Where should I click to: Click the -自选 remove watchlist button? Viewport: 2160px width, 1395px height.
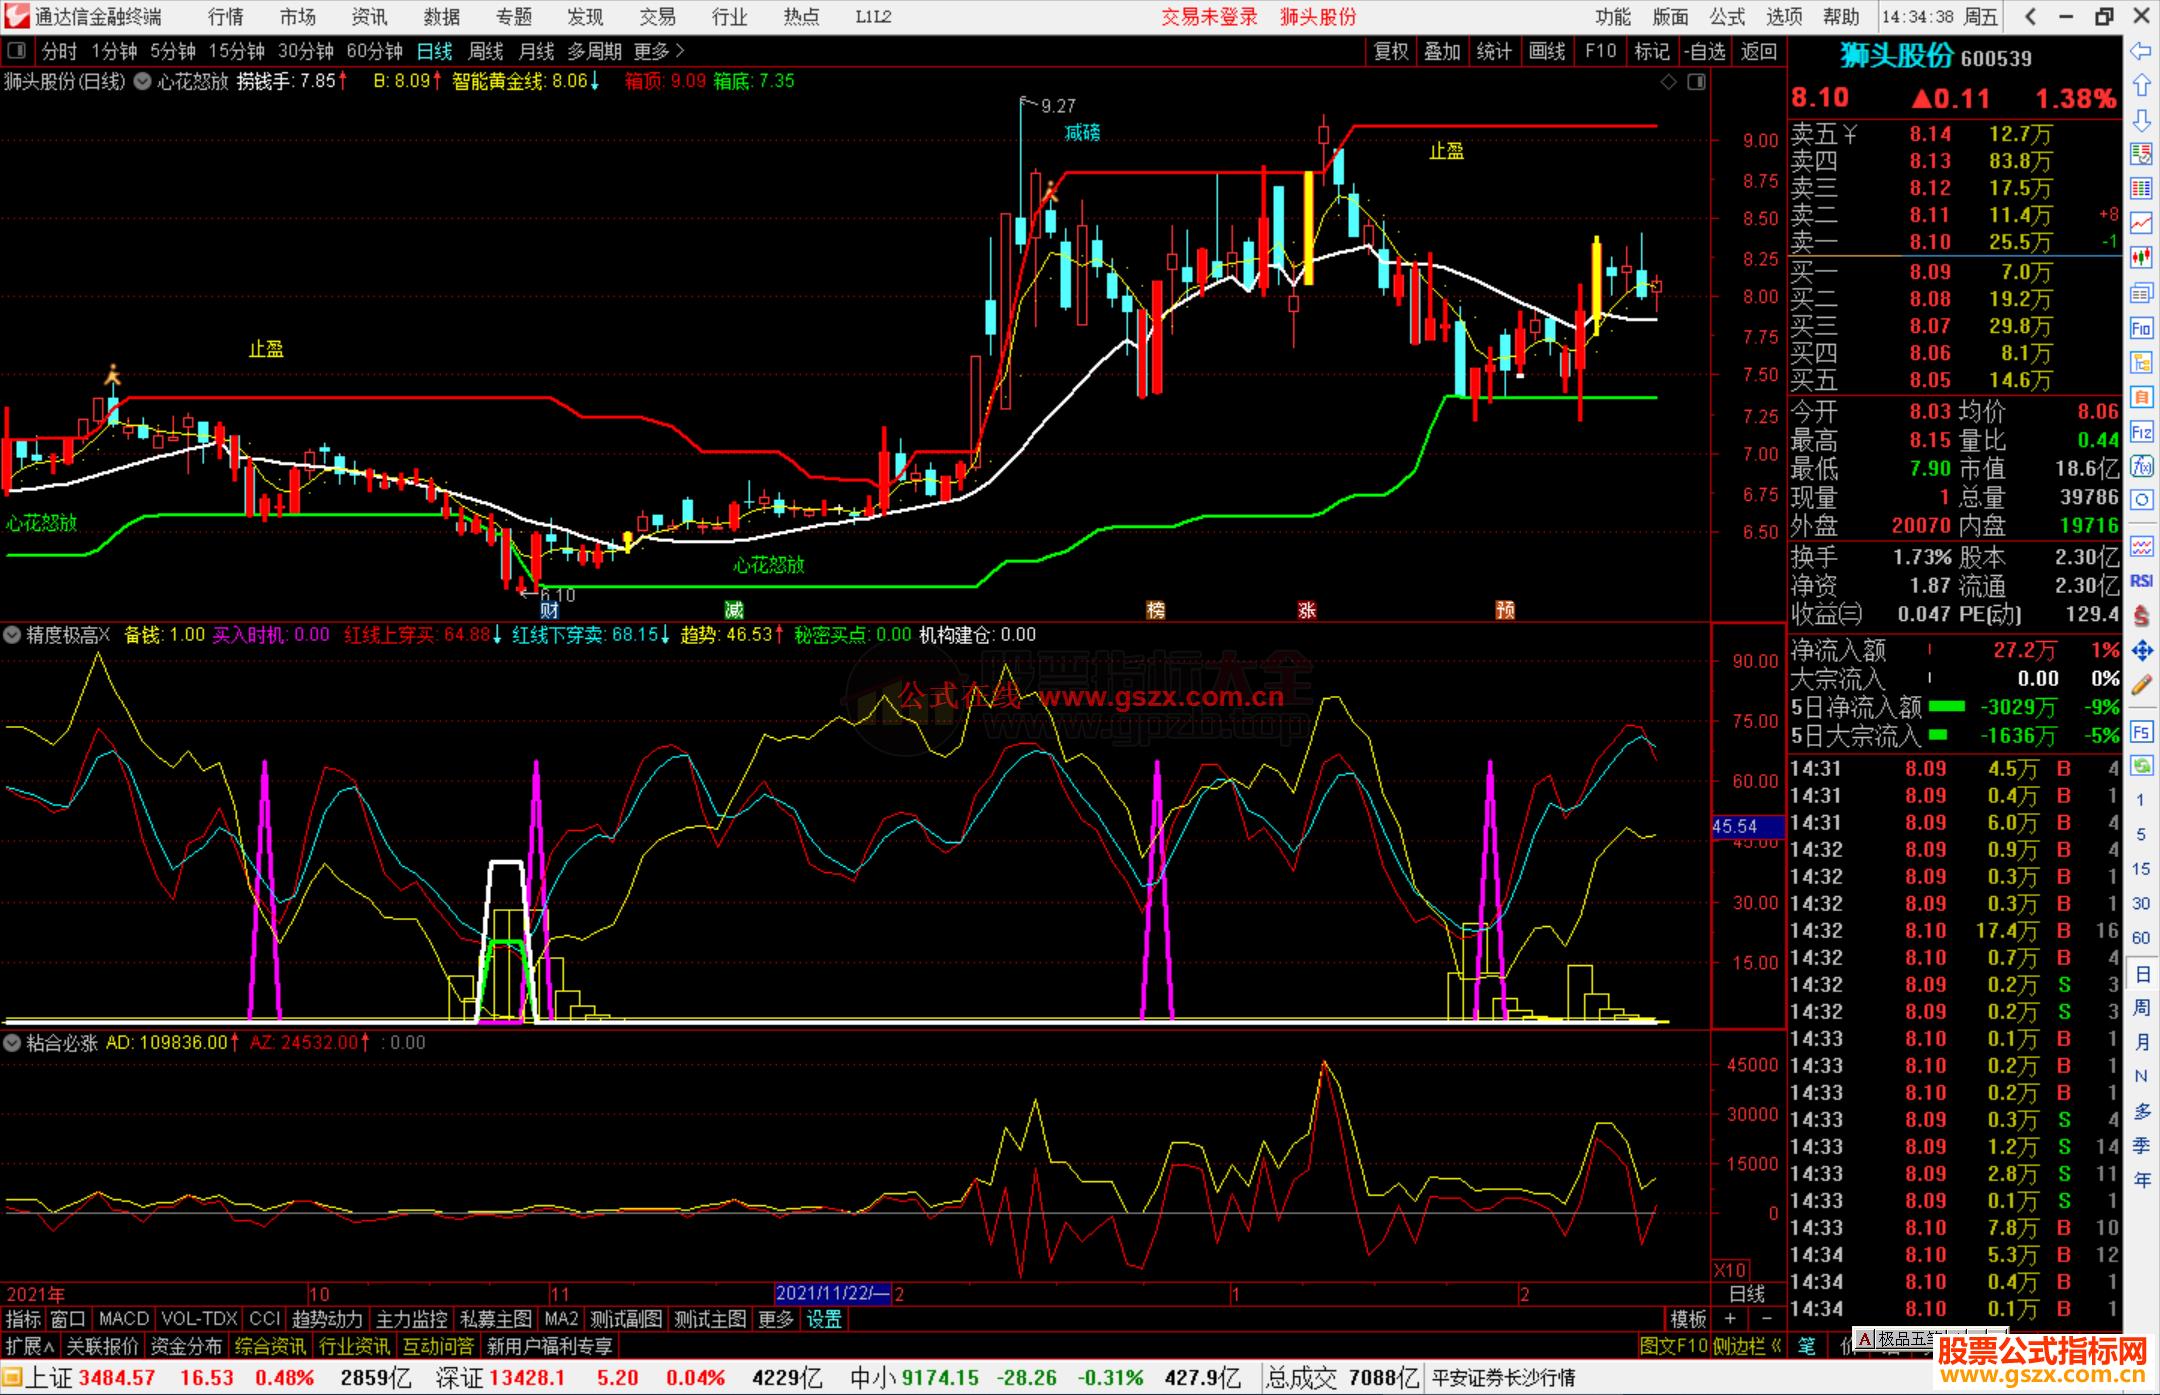tap(1705, 51)
